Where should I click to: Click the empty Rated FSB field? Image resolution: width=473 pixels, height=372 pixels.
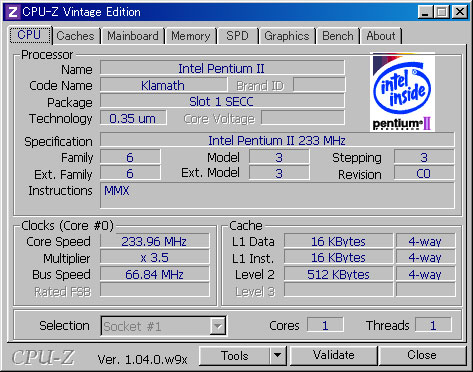point(155,290)
